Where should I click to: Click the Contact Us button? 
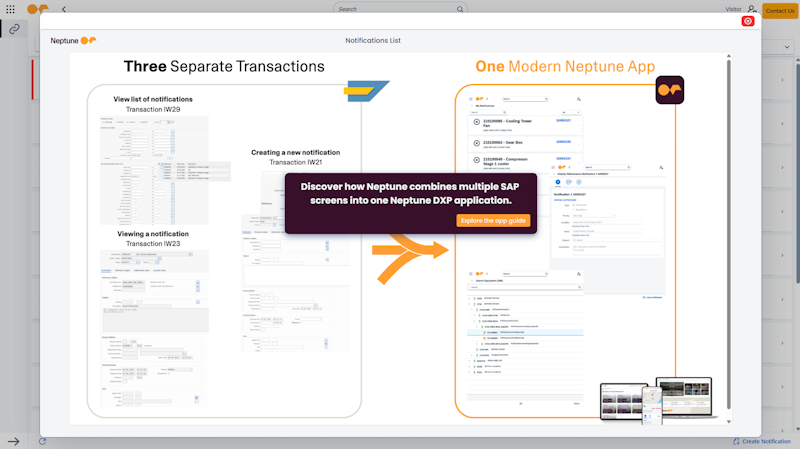pyautogui.click(x=780, y=10)
